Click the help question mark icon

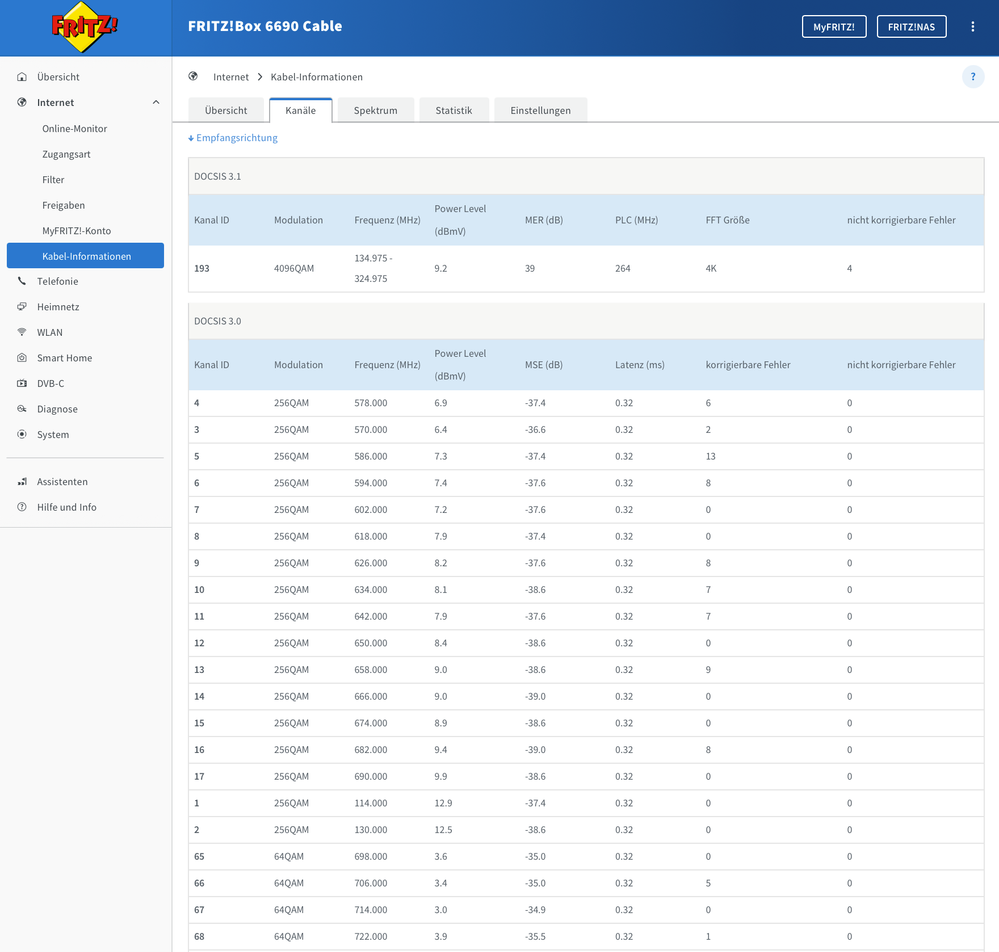(x=972, y=77)
